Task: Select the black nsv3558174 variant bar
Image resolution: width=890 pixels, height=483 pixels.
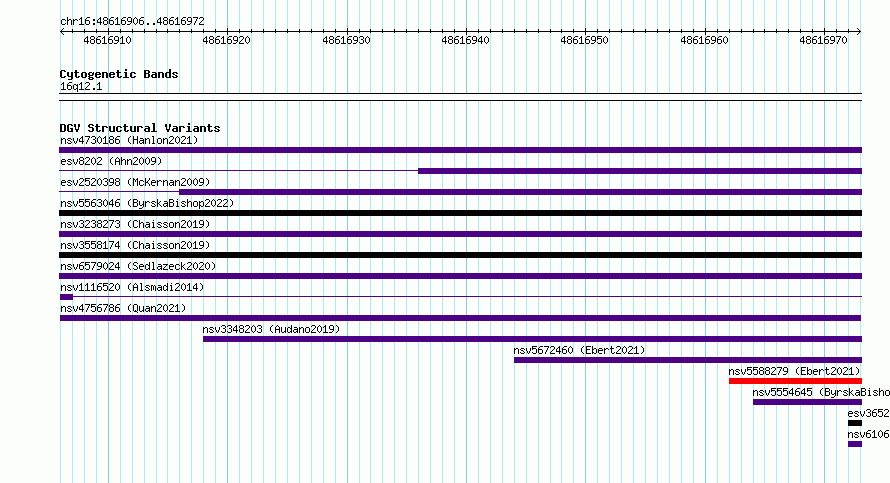Action: (x=460, y=255)
